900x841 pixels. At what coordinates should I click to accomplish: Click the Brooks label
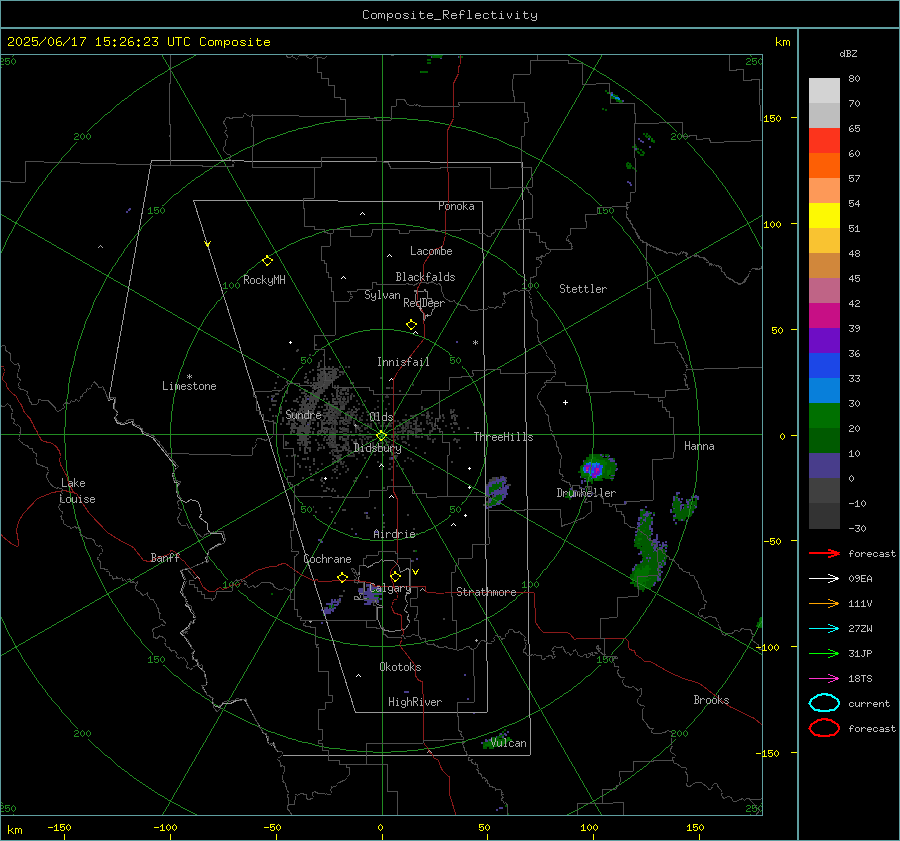tap(711, 700)
